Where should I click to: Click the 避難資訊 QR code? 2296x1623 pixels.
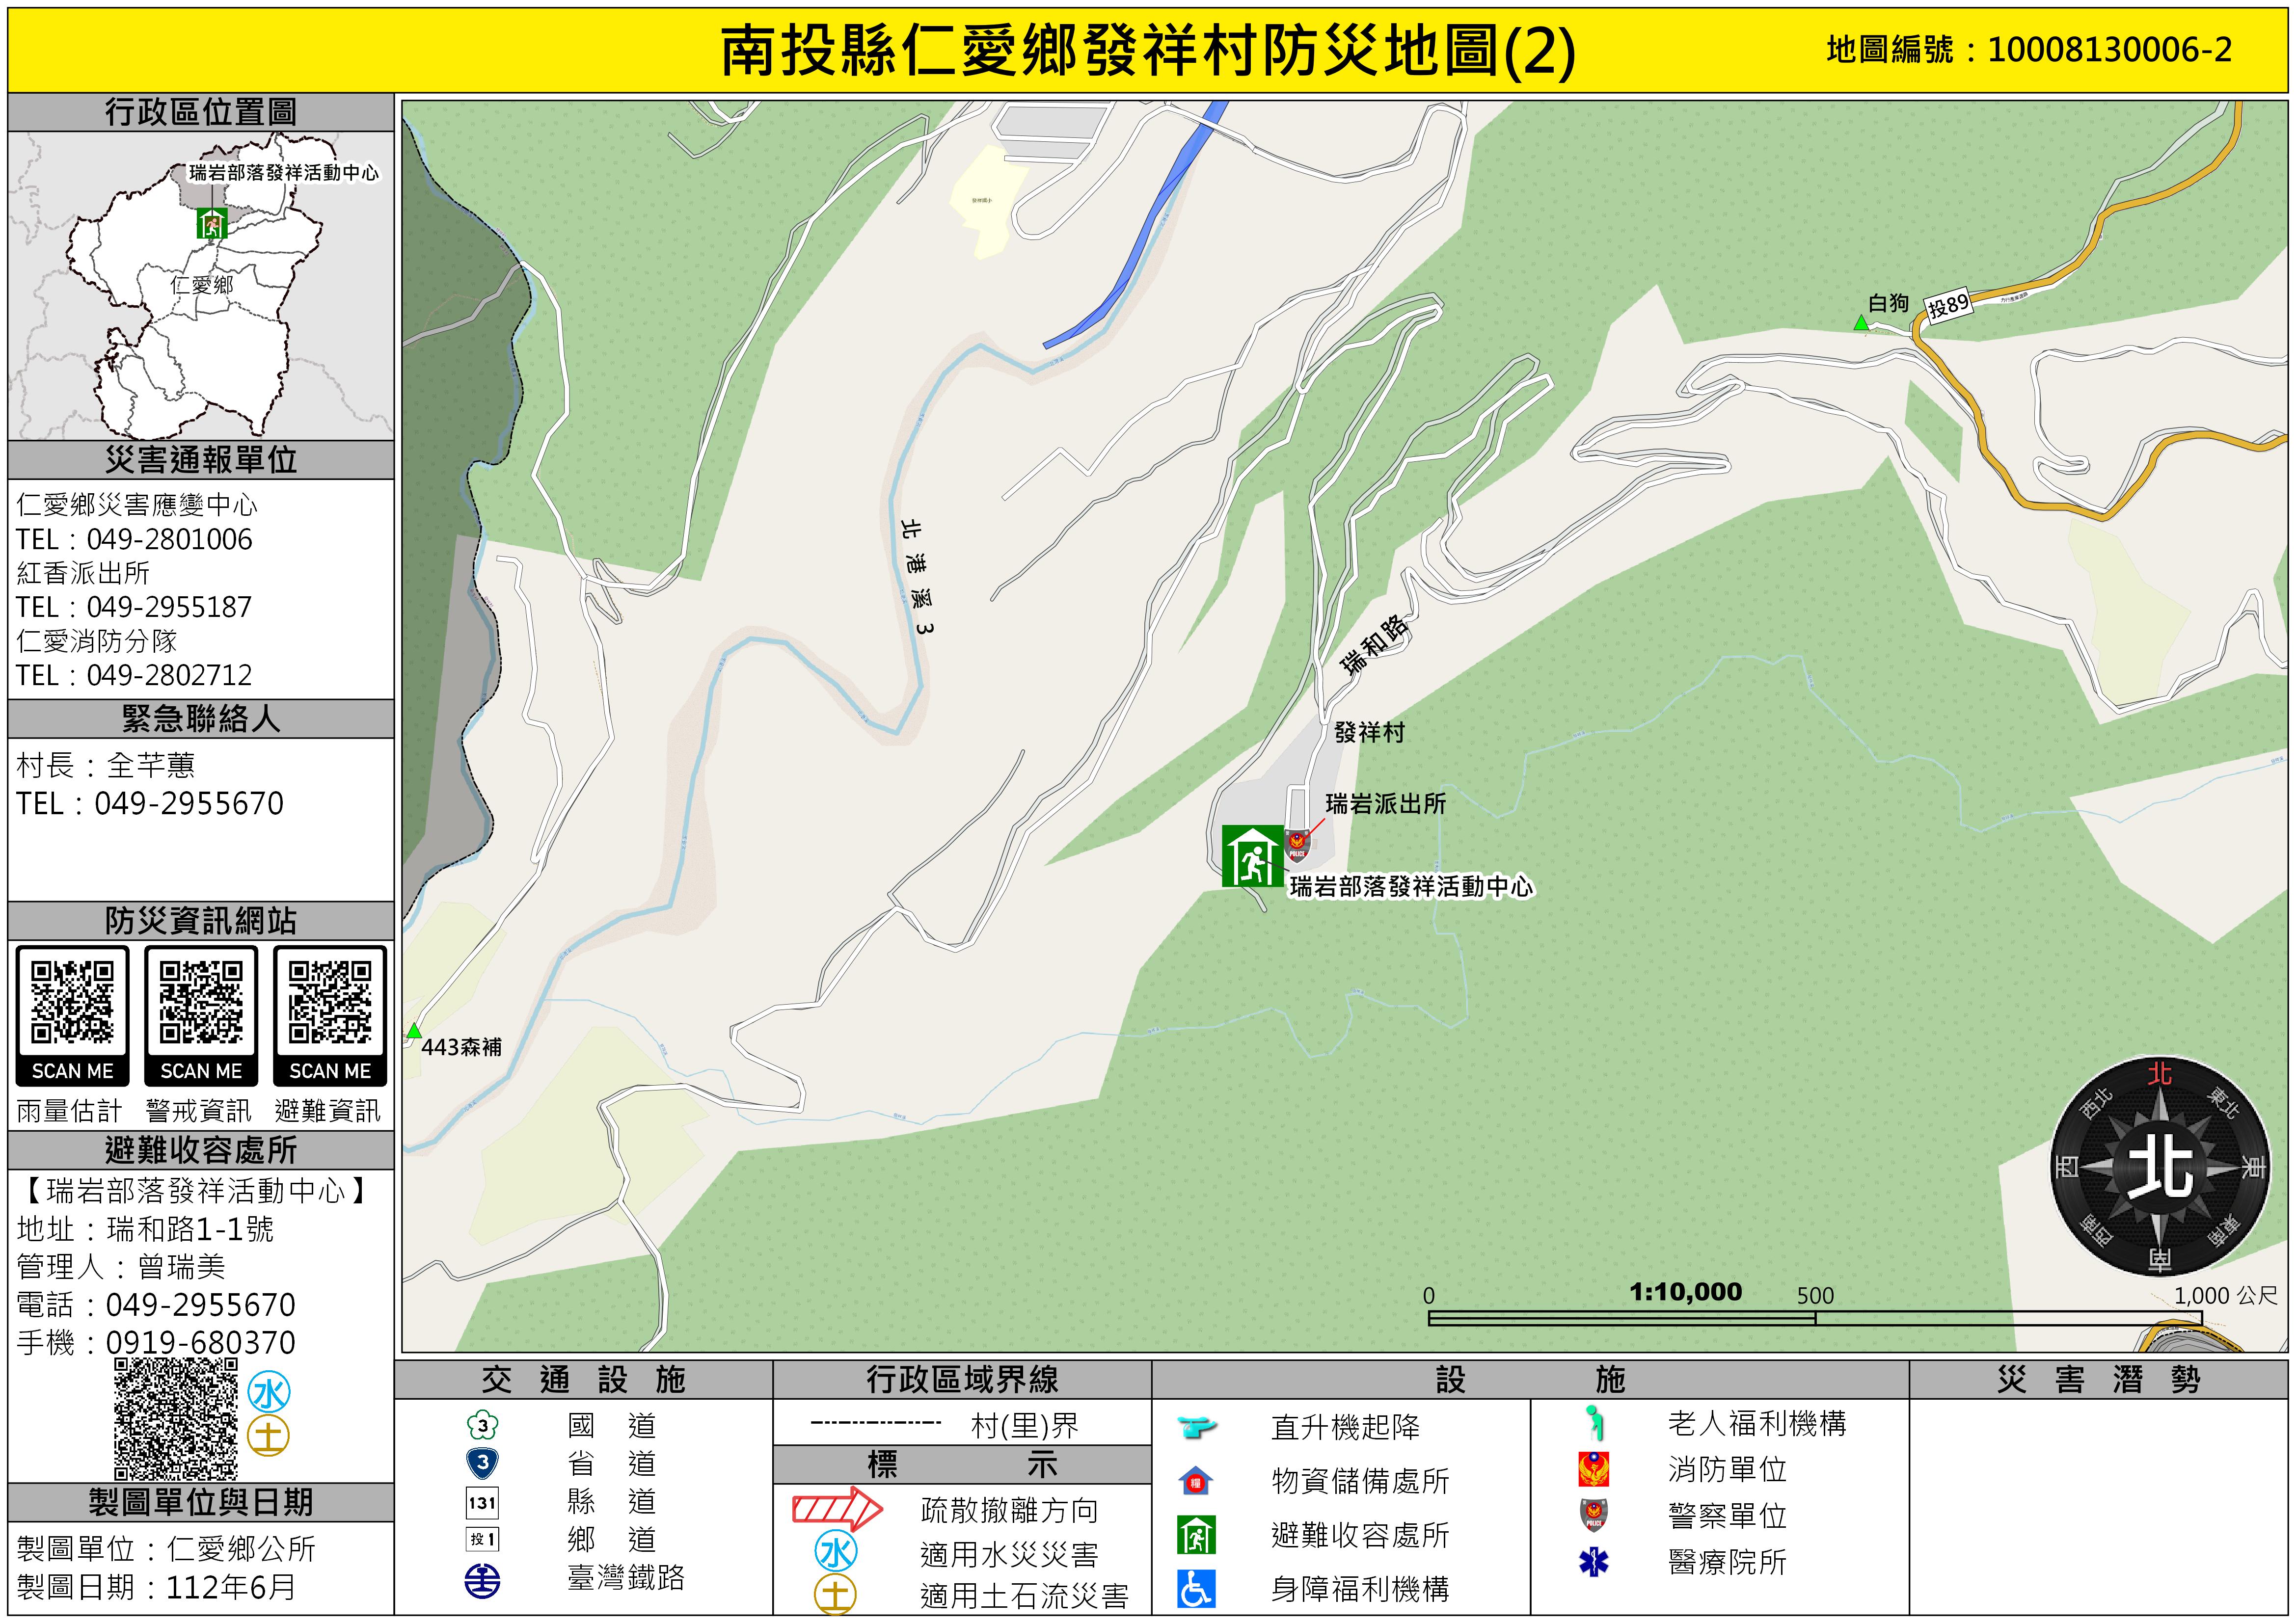coord(330,1003)
